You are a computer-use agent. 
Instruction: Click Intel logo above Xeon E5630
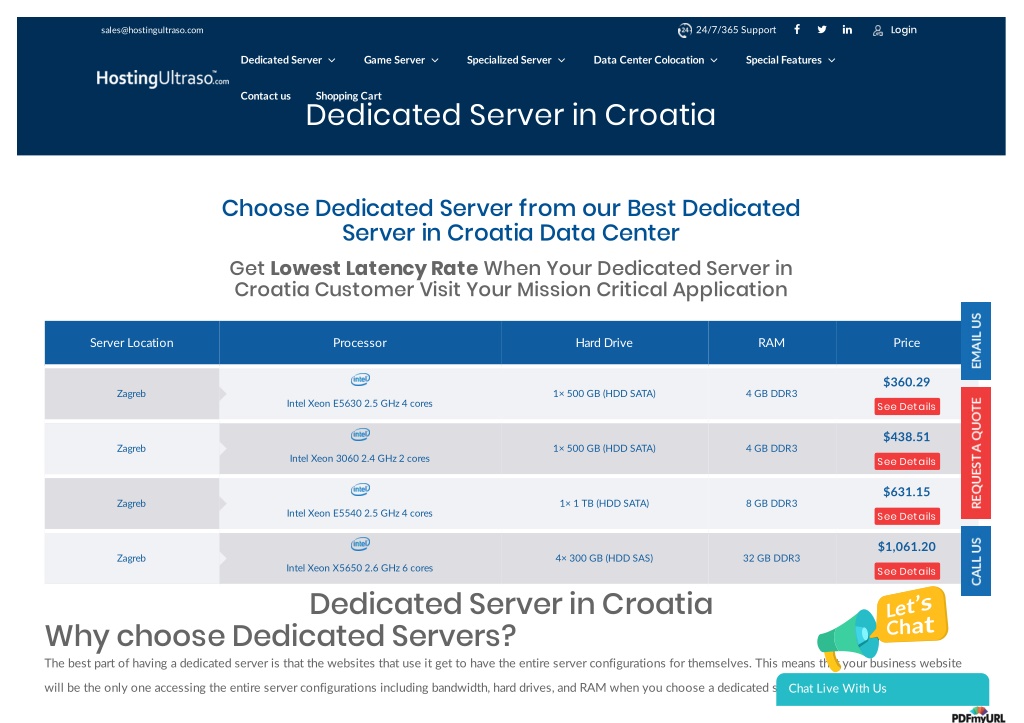[x=360, y=379]
